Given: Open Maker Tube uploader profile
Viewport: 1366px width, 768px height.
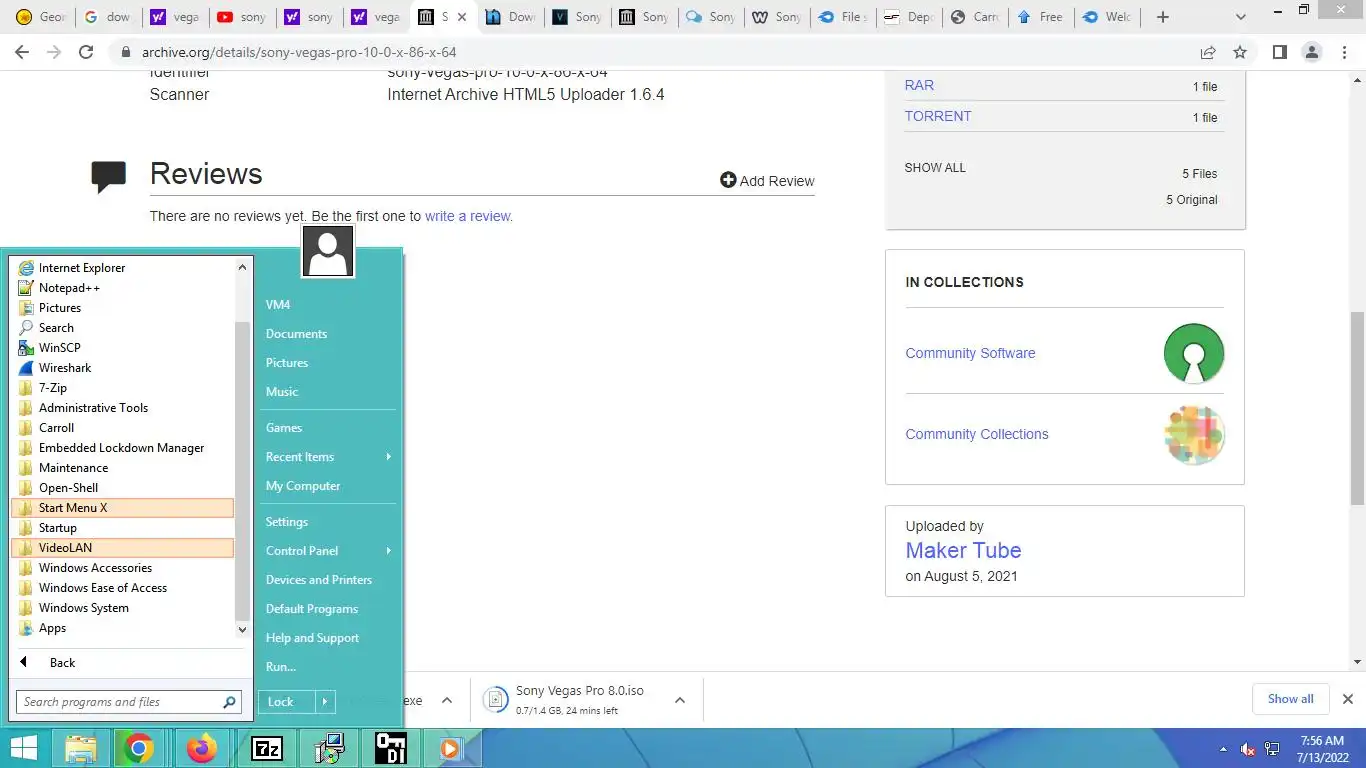Looking at the screenshot, I should click(963, 550).
